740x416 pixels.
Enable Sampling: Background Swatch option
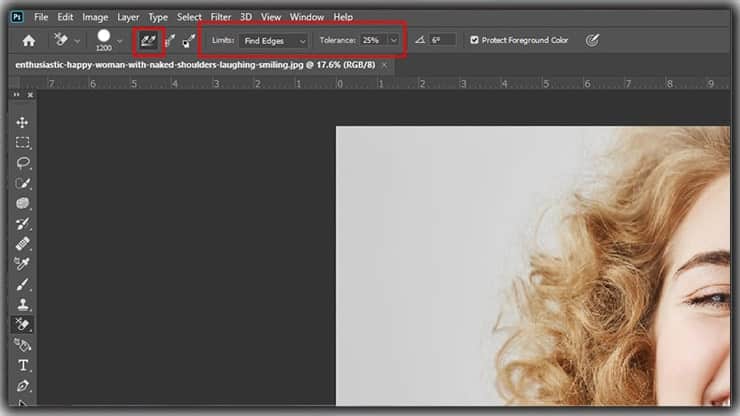pyautogui.click(x=189, y=40)
